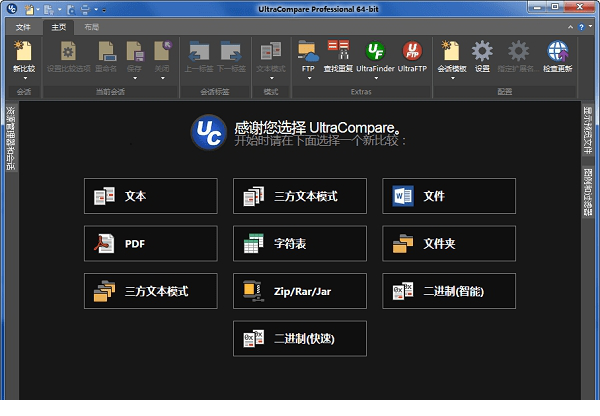Viewport: 600px width, 416px height.
Task: Open the tab below 显示预览文件 on right edge
Action: tap(587, 193)
